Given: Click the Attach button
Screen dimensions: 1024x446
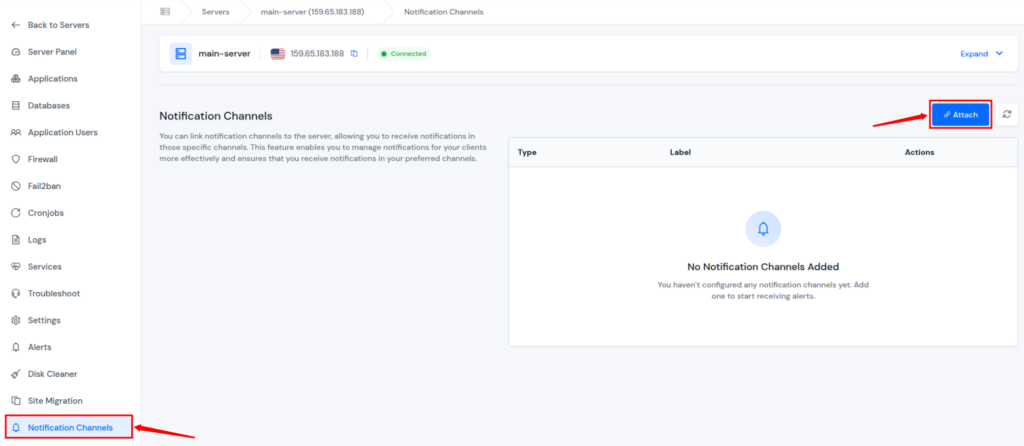Looking at the screenshot, I should (960, 115).
